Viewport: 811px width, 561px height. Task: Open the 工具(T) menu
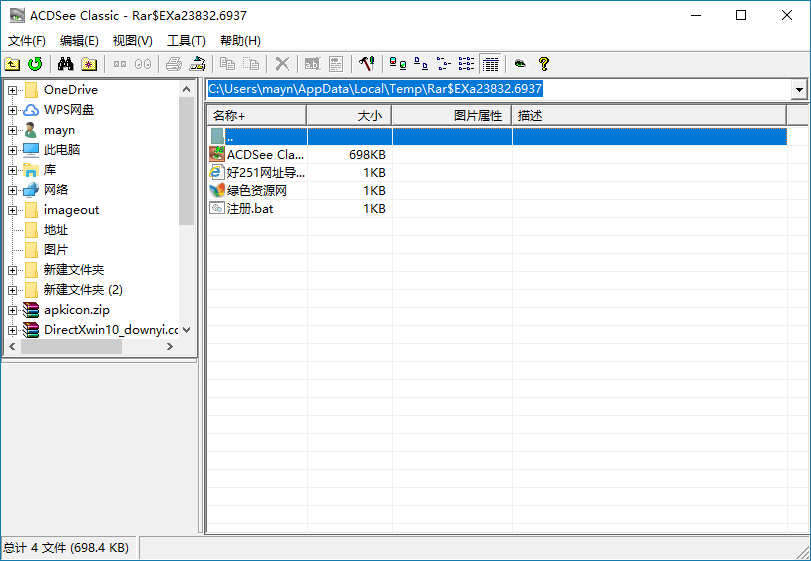186,41
